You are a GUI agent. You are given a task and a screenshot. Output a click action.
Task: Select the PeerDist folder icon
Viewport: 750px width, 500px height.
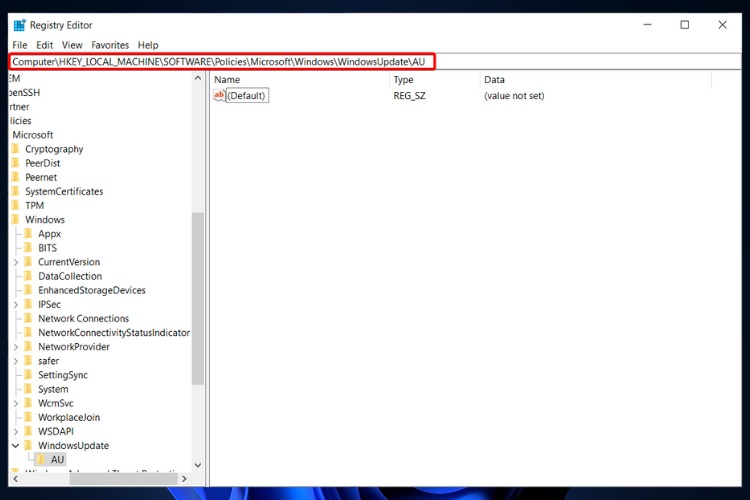point(15,163)
